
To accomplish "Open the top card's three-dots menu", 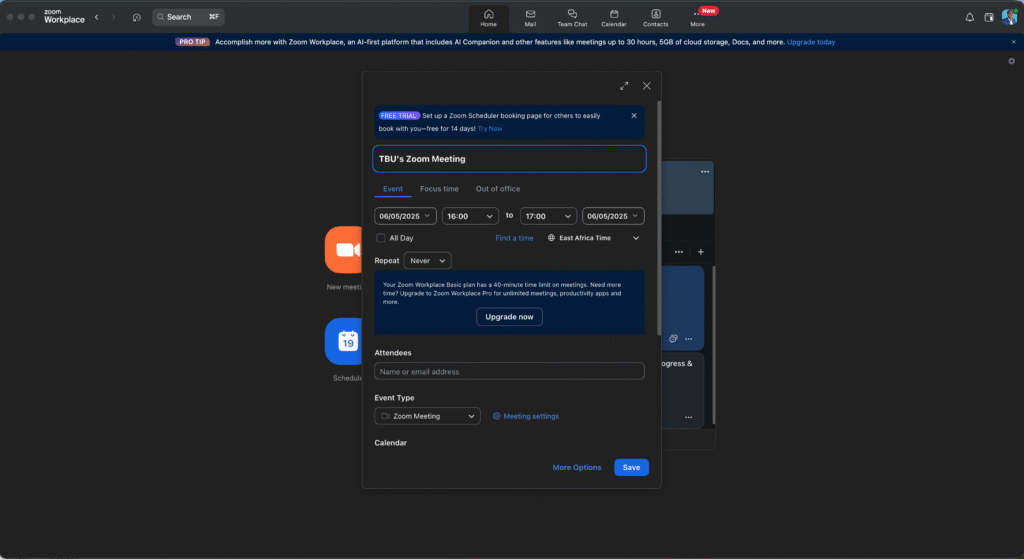I will (705, 172).
